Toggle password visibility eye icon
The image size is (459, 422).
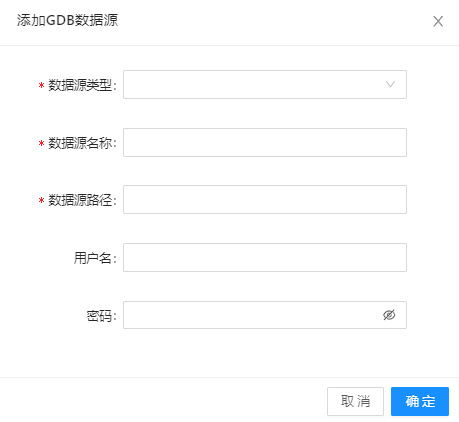tap(389, 315)
